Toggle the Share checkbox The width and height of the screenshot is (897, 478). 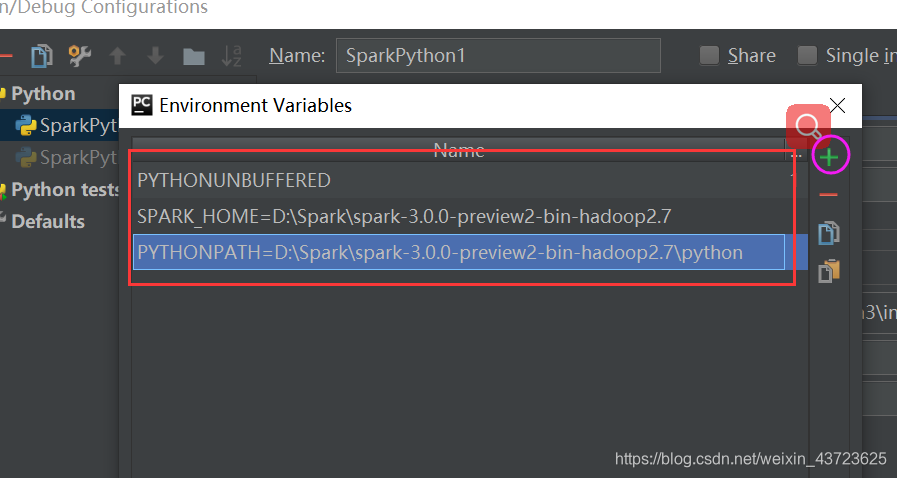tap(709, 55)
